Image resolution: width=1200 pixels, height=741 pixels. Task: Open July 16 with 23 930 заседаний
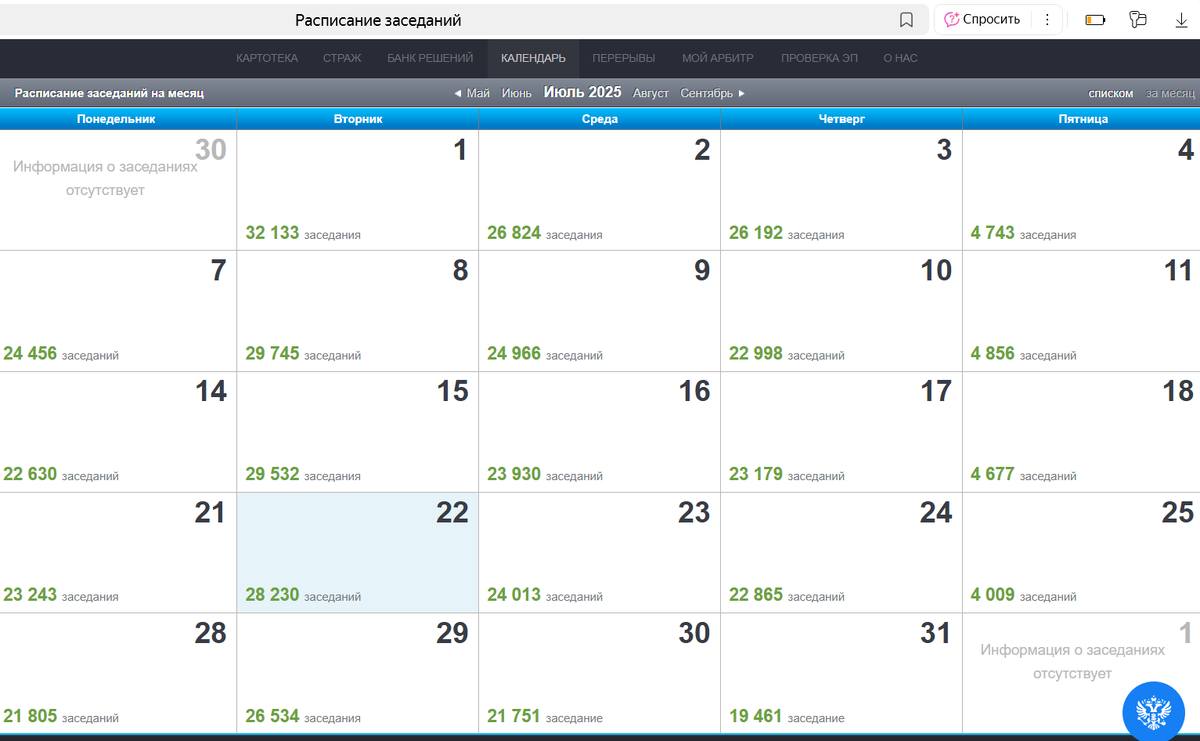[x=599, y=432]
